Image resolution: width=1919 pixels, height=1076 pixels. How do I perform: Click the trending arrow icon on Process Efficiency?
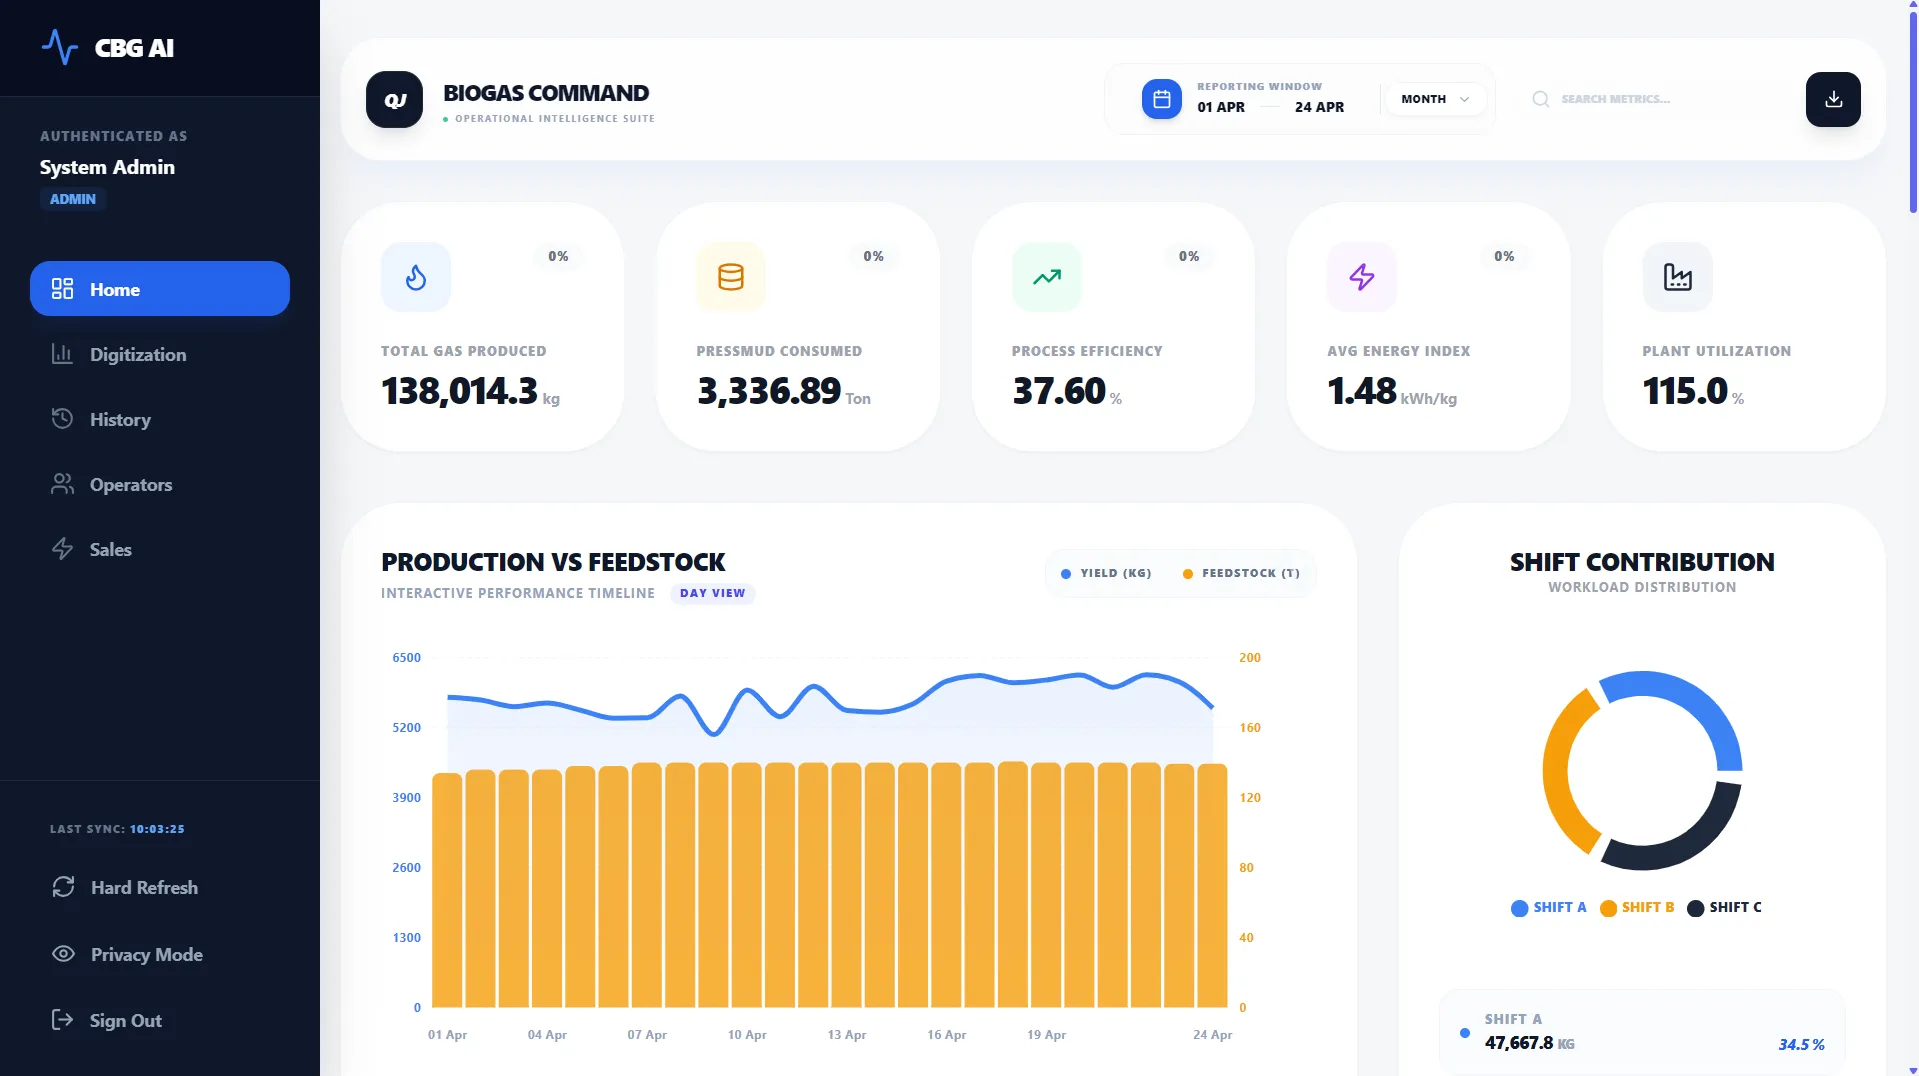(x=1047, y=277)
